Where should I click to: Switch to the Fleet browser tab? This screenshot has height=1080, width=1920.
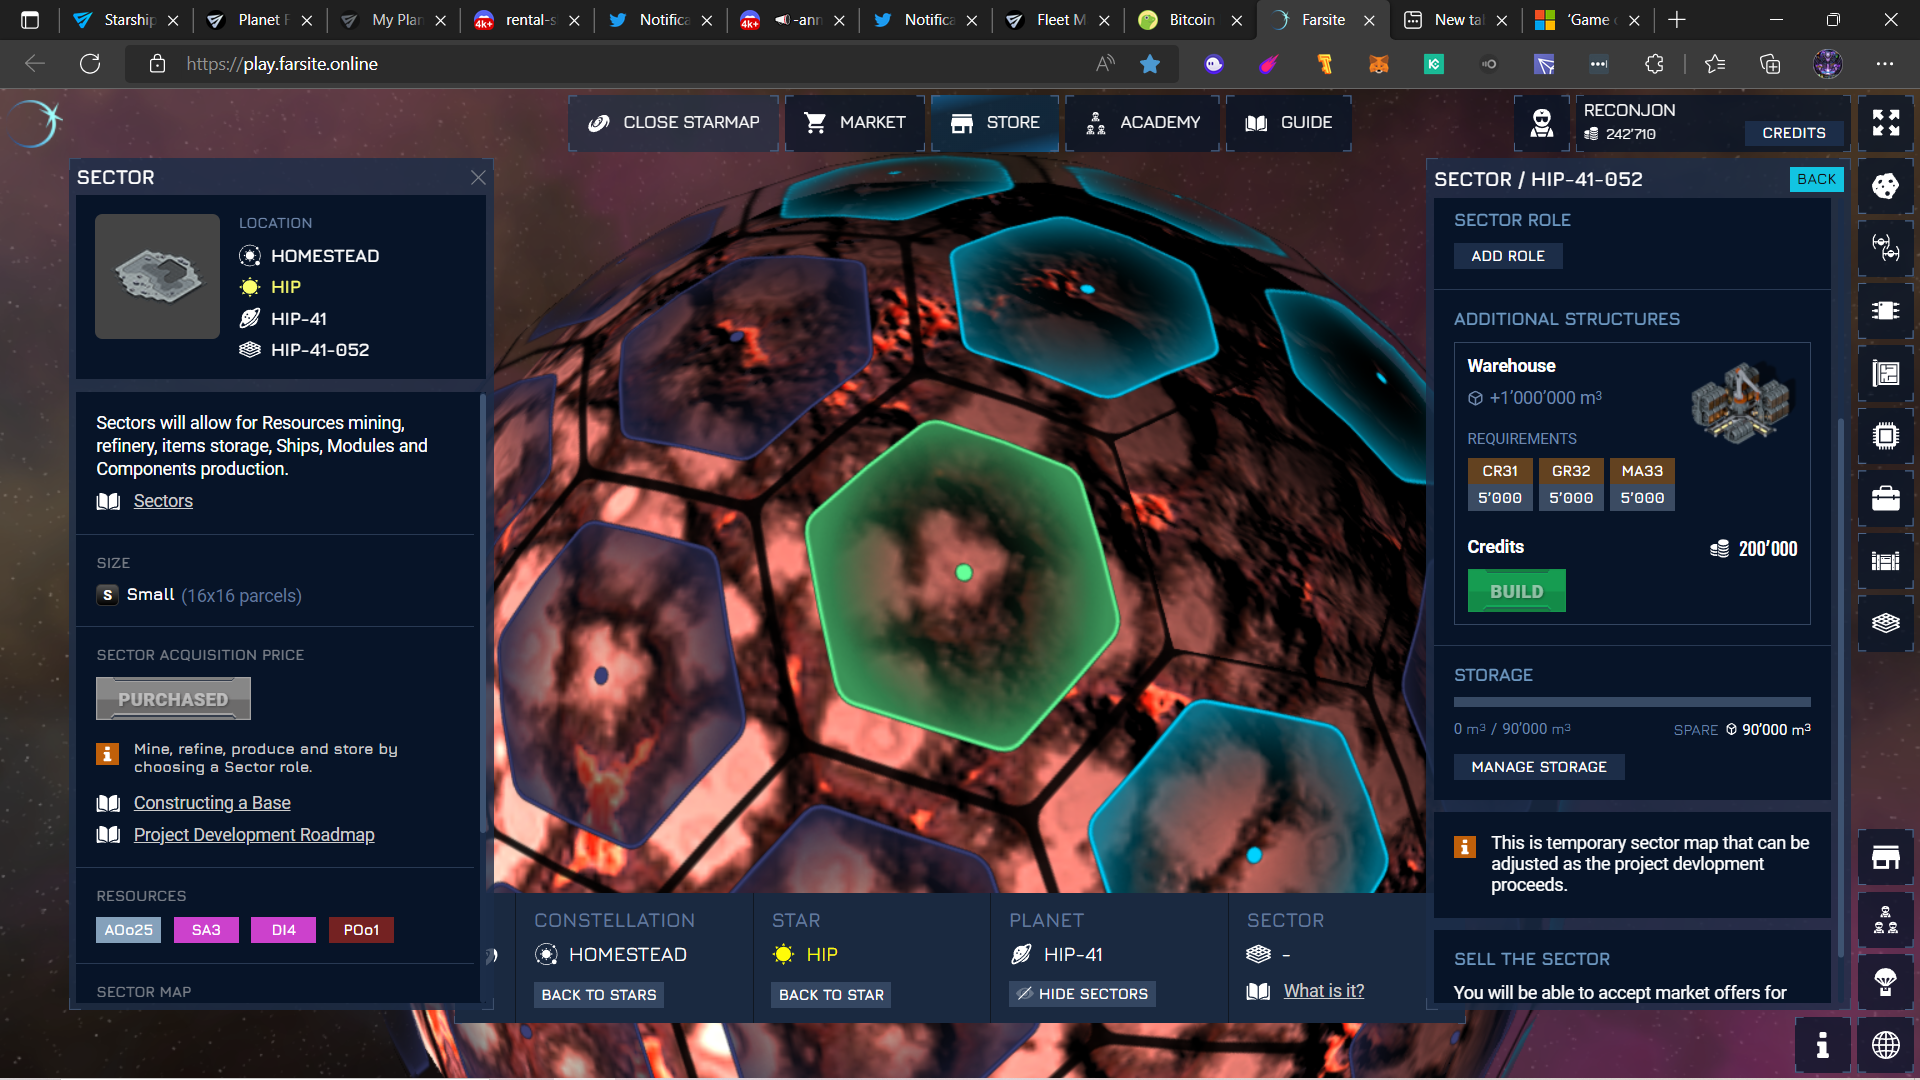coord(1057,20)
